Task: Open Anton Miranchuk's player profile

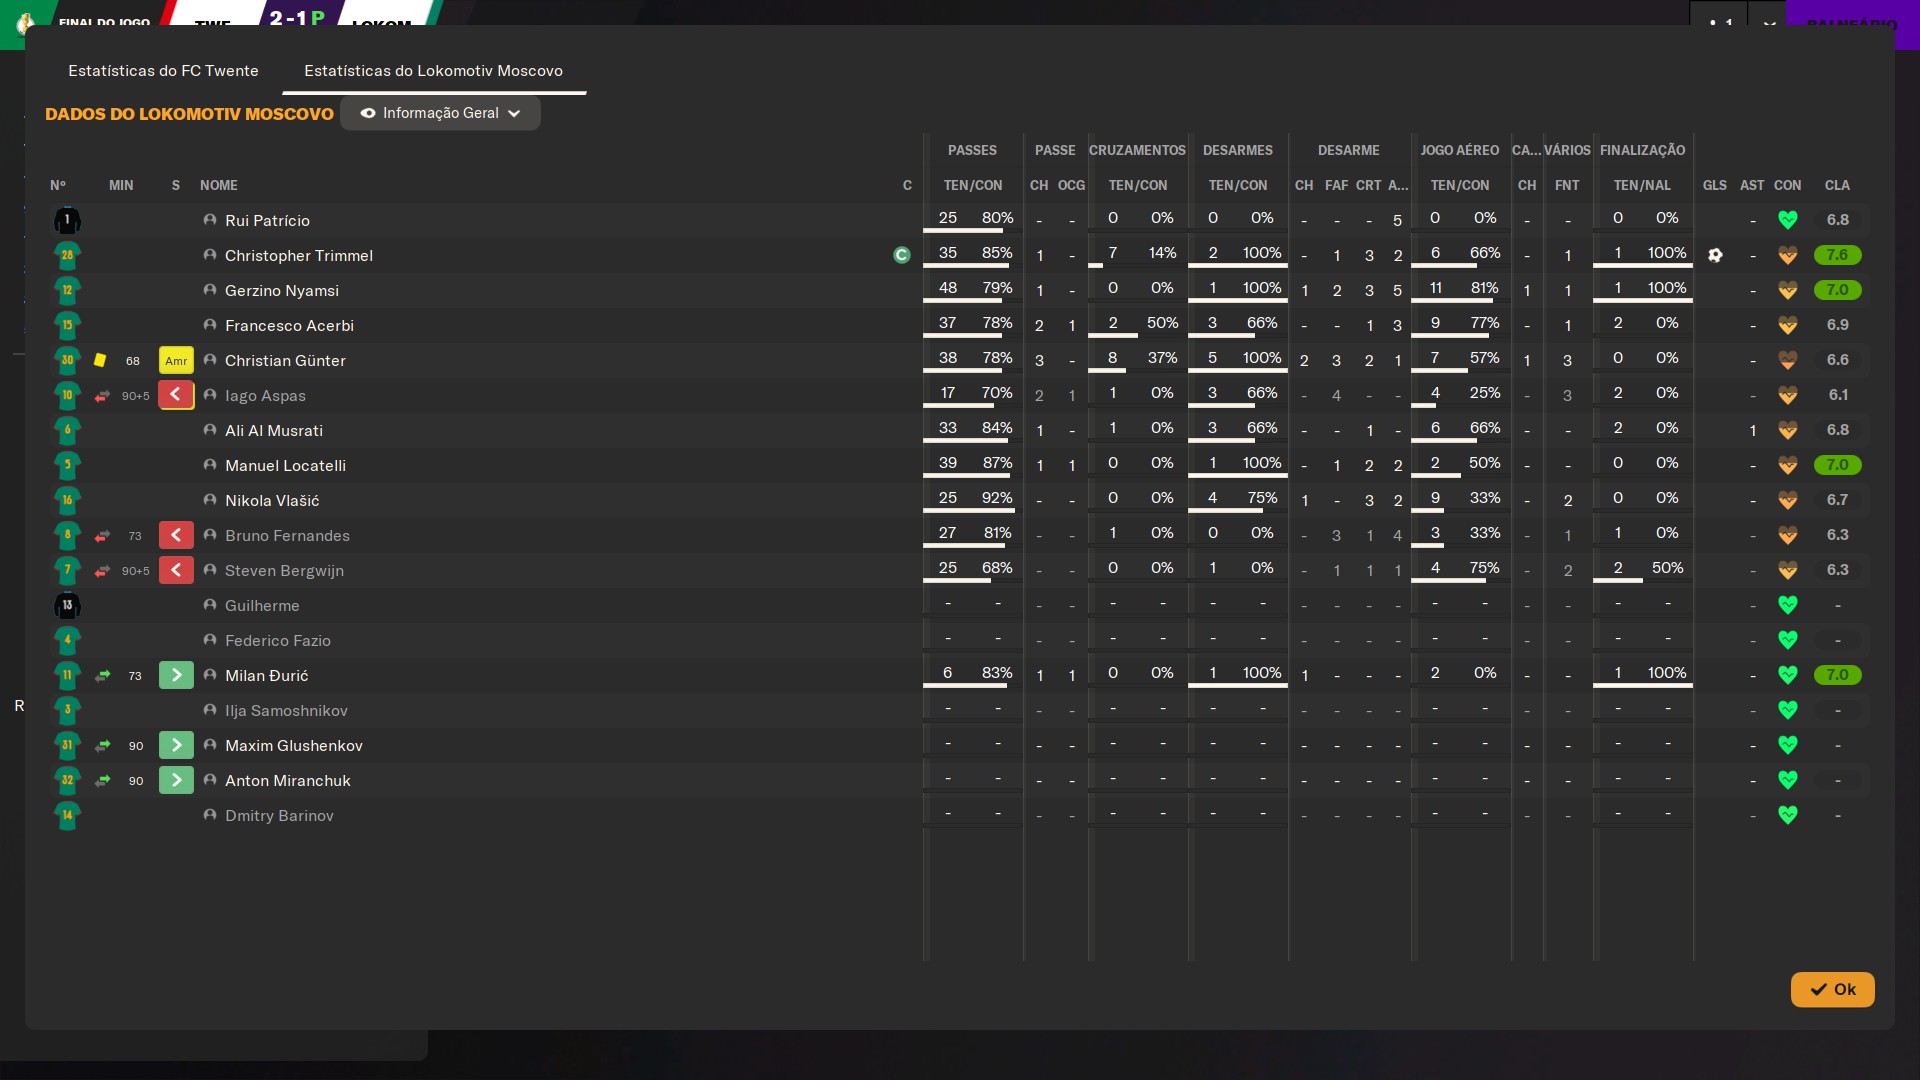Action: pos(288,780)
